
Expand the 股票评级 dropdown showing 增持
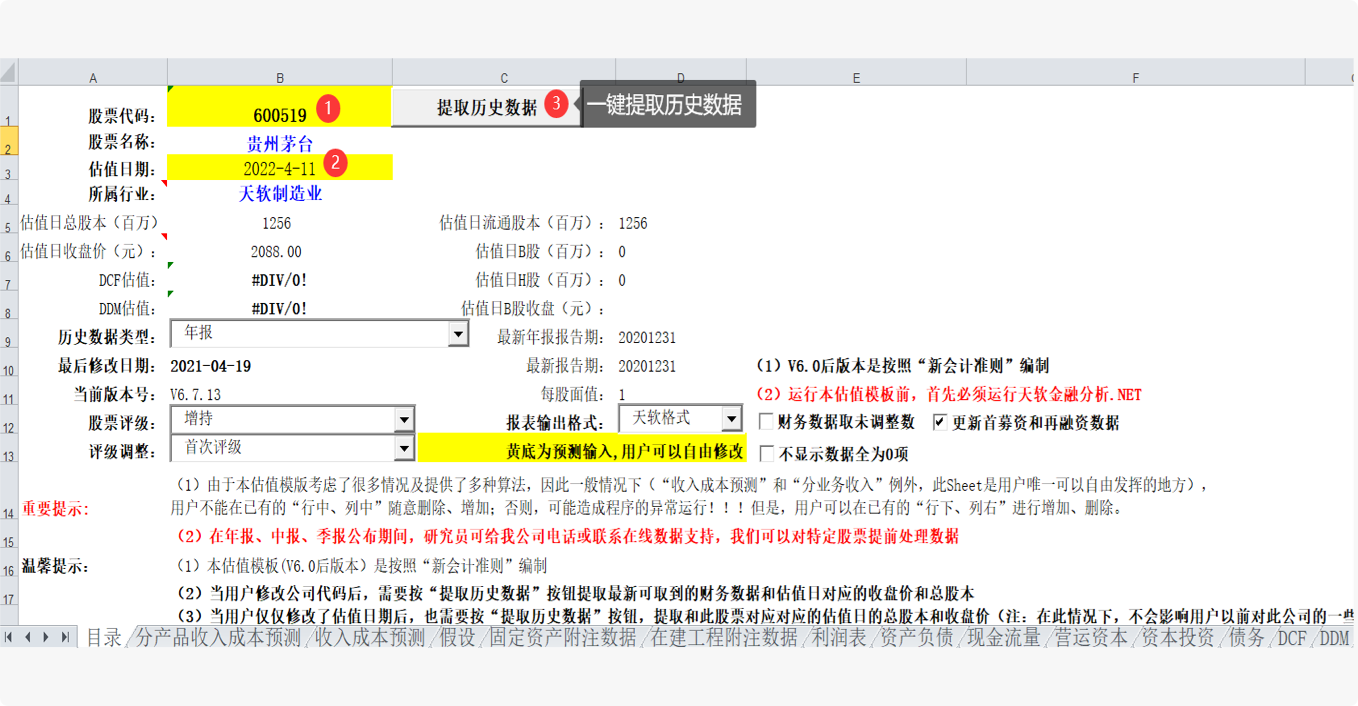pos(404,419)
